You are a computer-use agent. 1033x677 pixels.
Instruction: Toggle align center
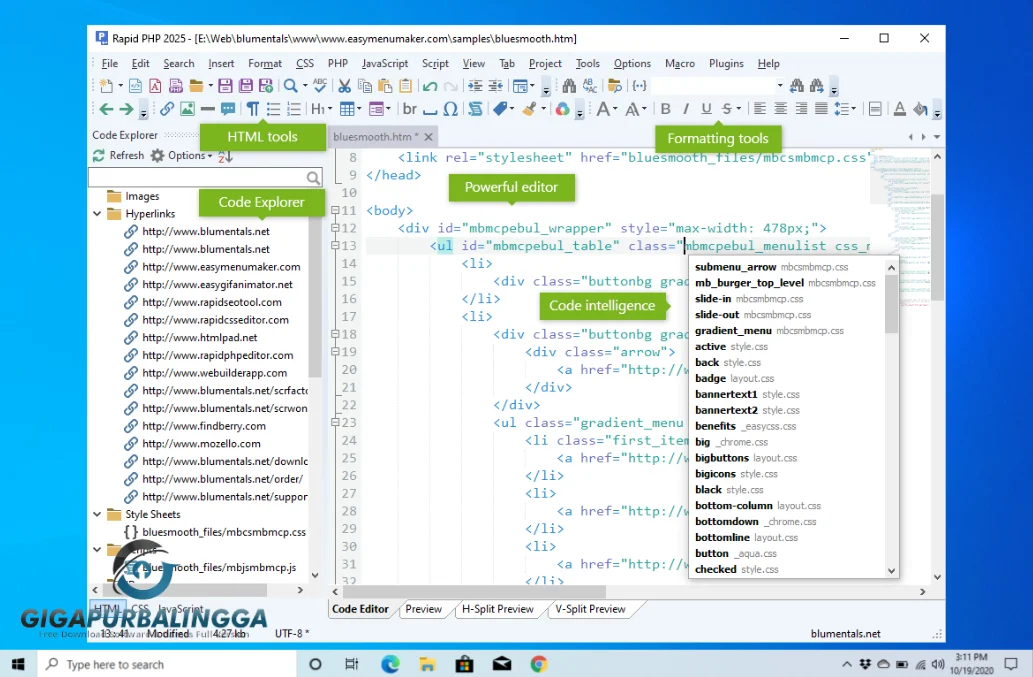click(780, 109)
